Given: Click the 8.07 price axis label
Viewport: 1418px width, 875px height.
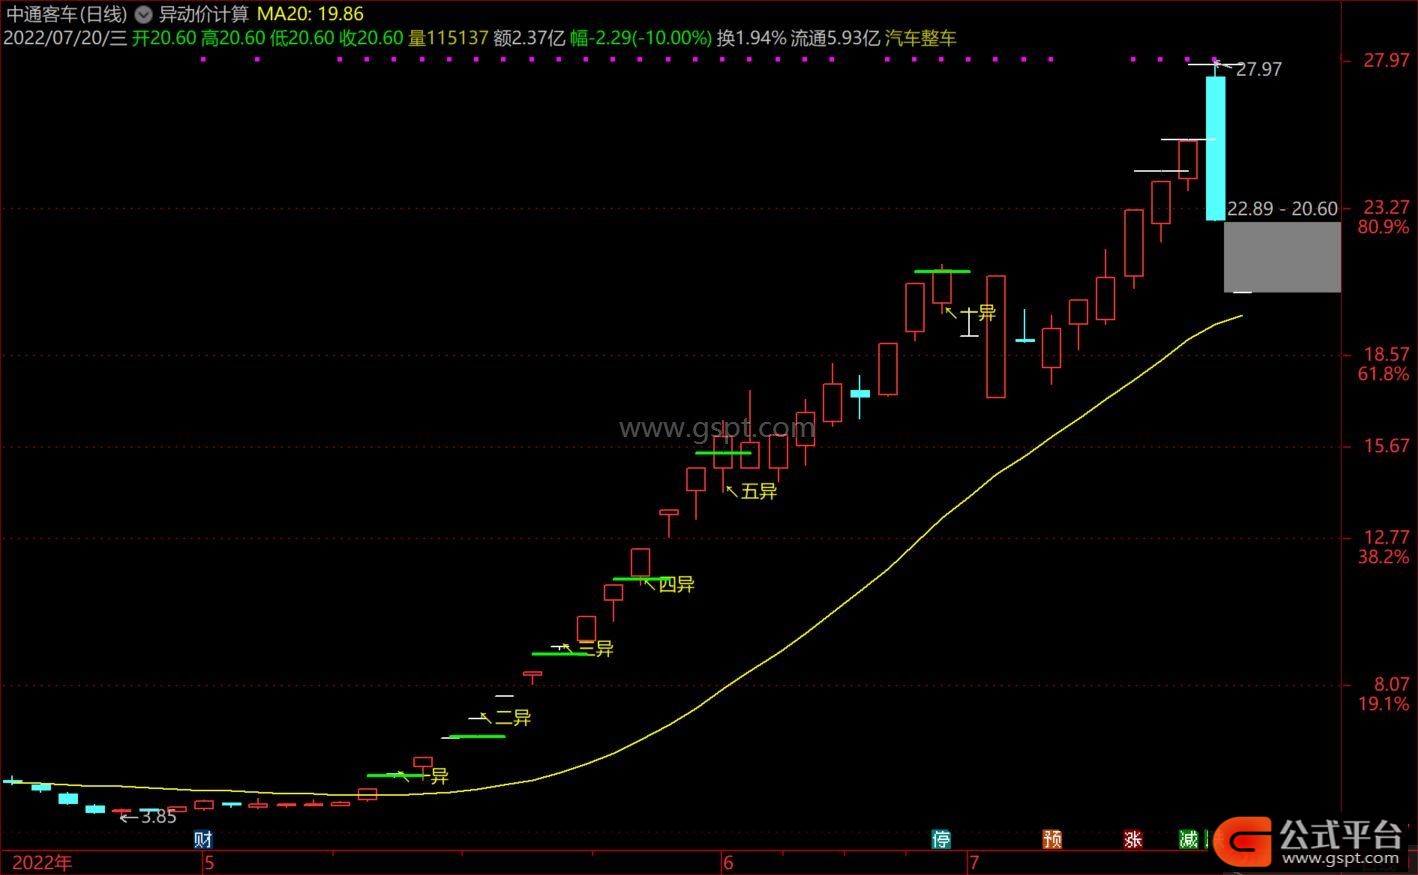Looking at the screenshot, I should pos(1392,684).
